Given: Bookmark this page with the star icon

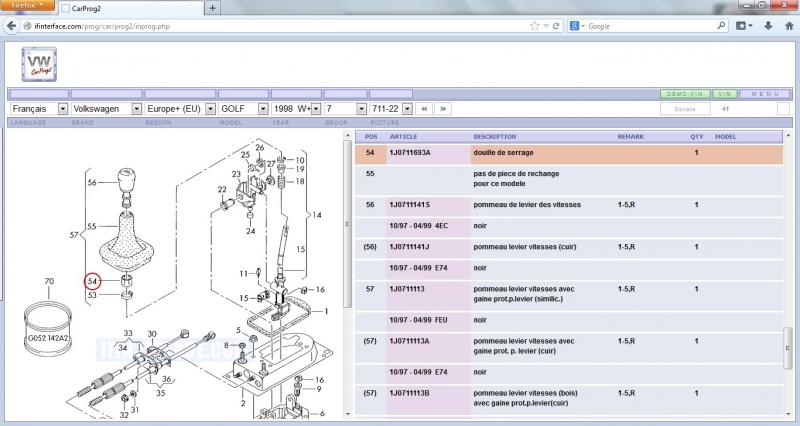Looking at the screenshot, I should click(x=534, y=26).
